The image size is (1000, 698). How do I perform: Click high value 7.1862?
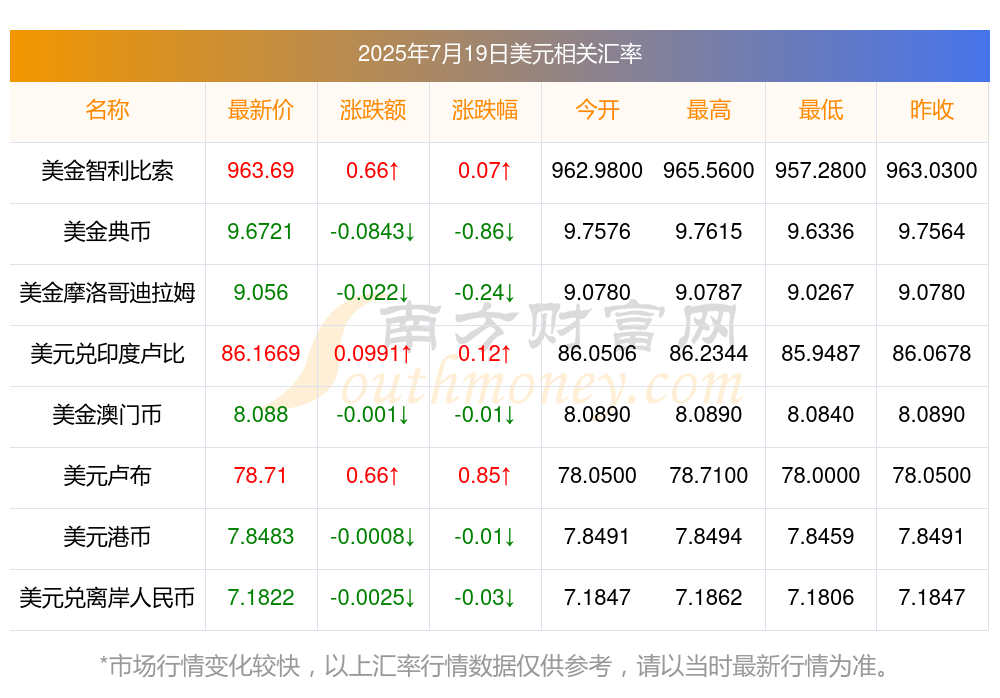[709, 597]
